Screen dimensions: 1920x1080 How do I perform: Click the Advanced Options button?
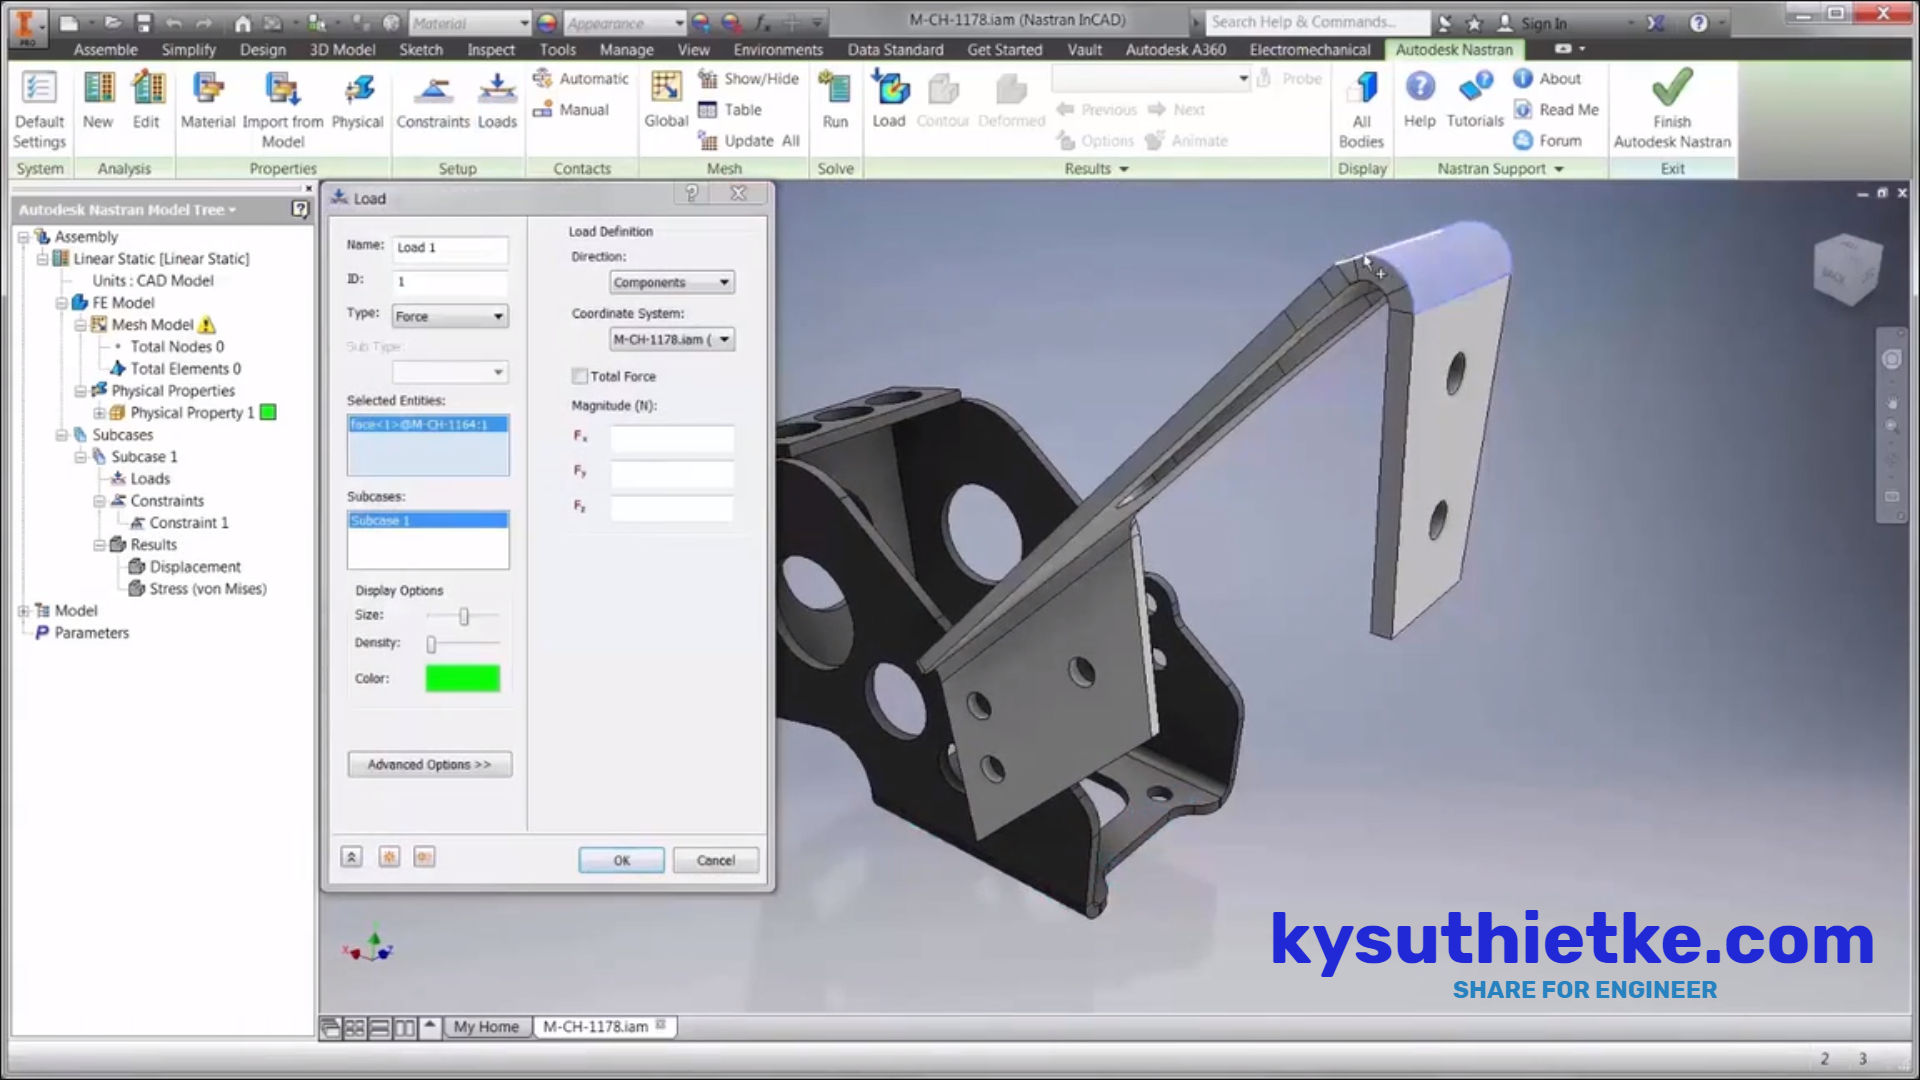427,765
